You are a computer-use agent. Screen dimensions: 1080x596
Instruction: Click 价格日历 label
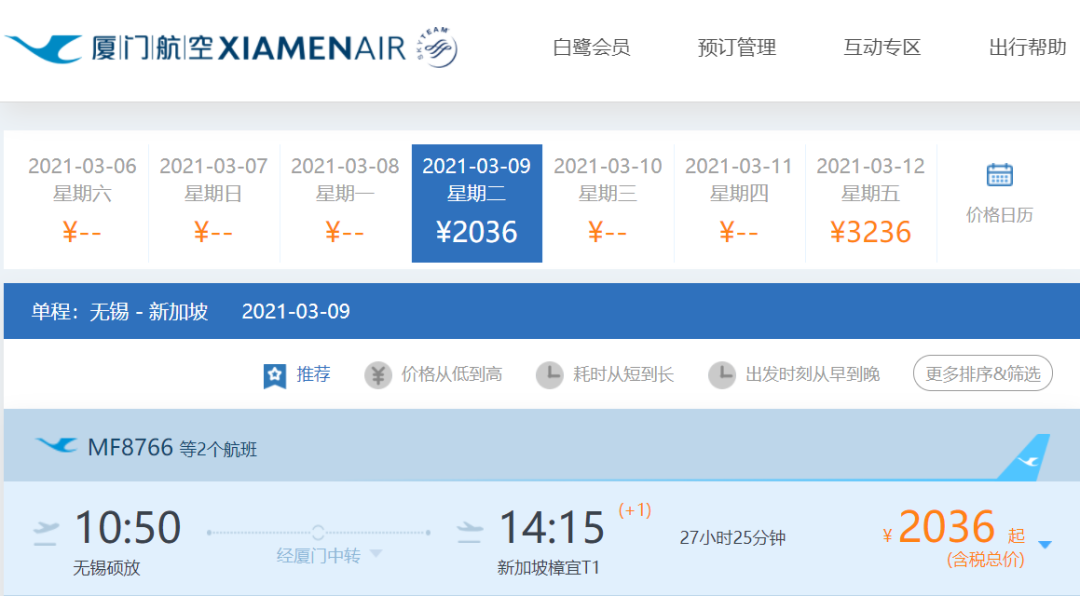tap(999, 215)
